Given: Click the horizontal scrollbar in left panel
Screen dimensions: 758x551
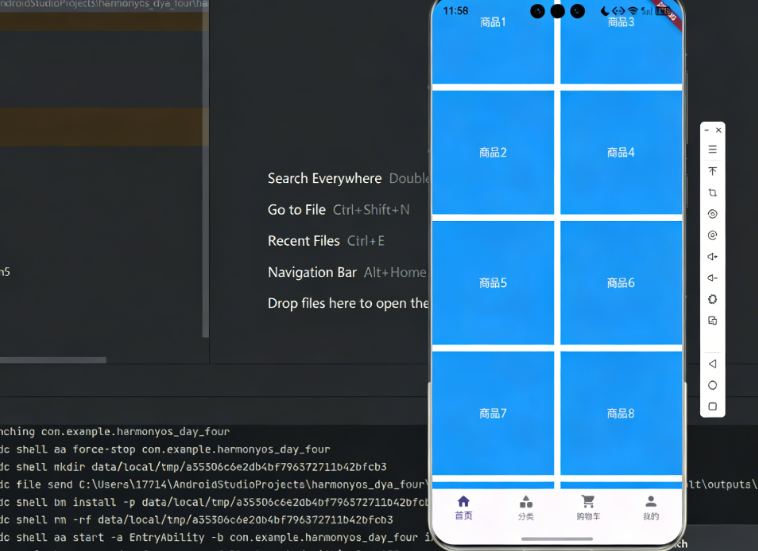Looking at the screenshot, I should click(x=53, y=360).
